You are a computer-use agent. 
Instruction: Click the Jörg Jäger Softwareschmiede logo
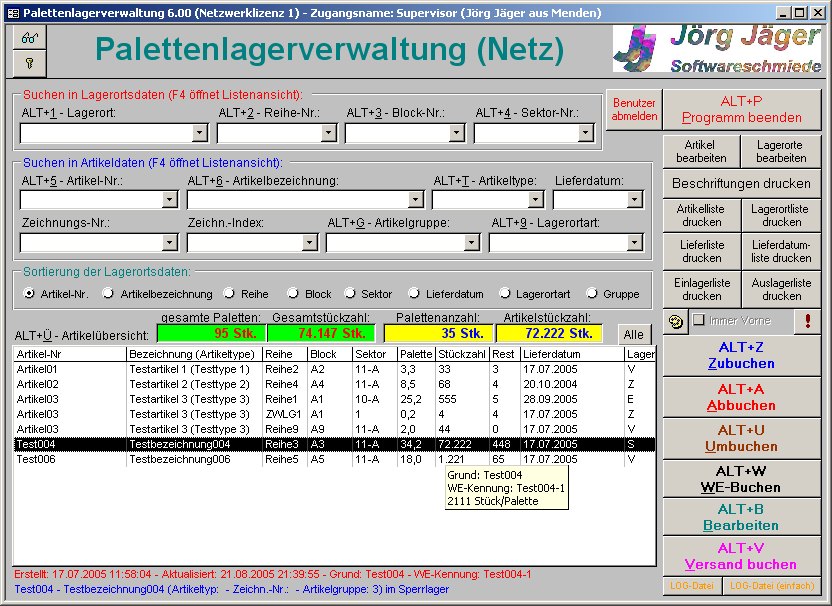(x=717, y=50)
